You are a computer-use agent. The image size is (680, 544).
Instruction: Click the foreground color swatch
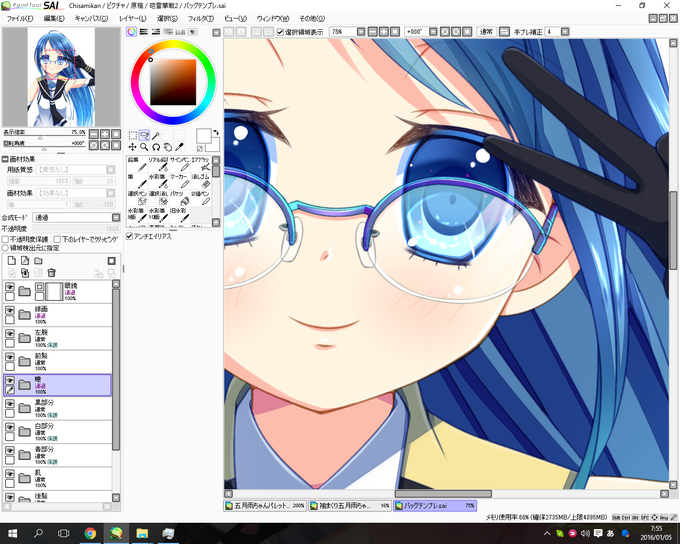203,135
